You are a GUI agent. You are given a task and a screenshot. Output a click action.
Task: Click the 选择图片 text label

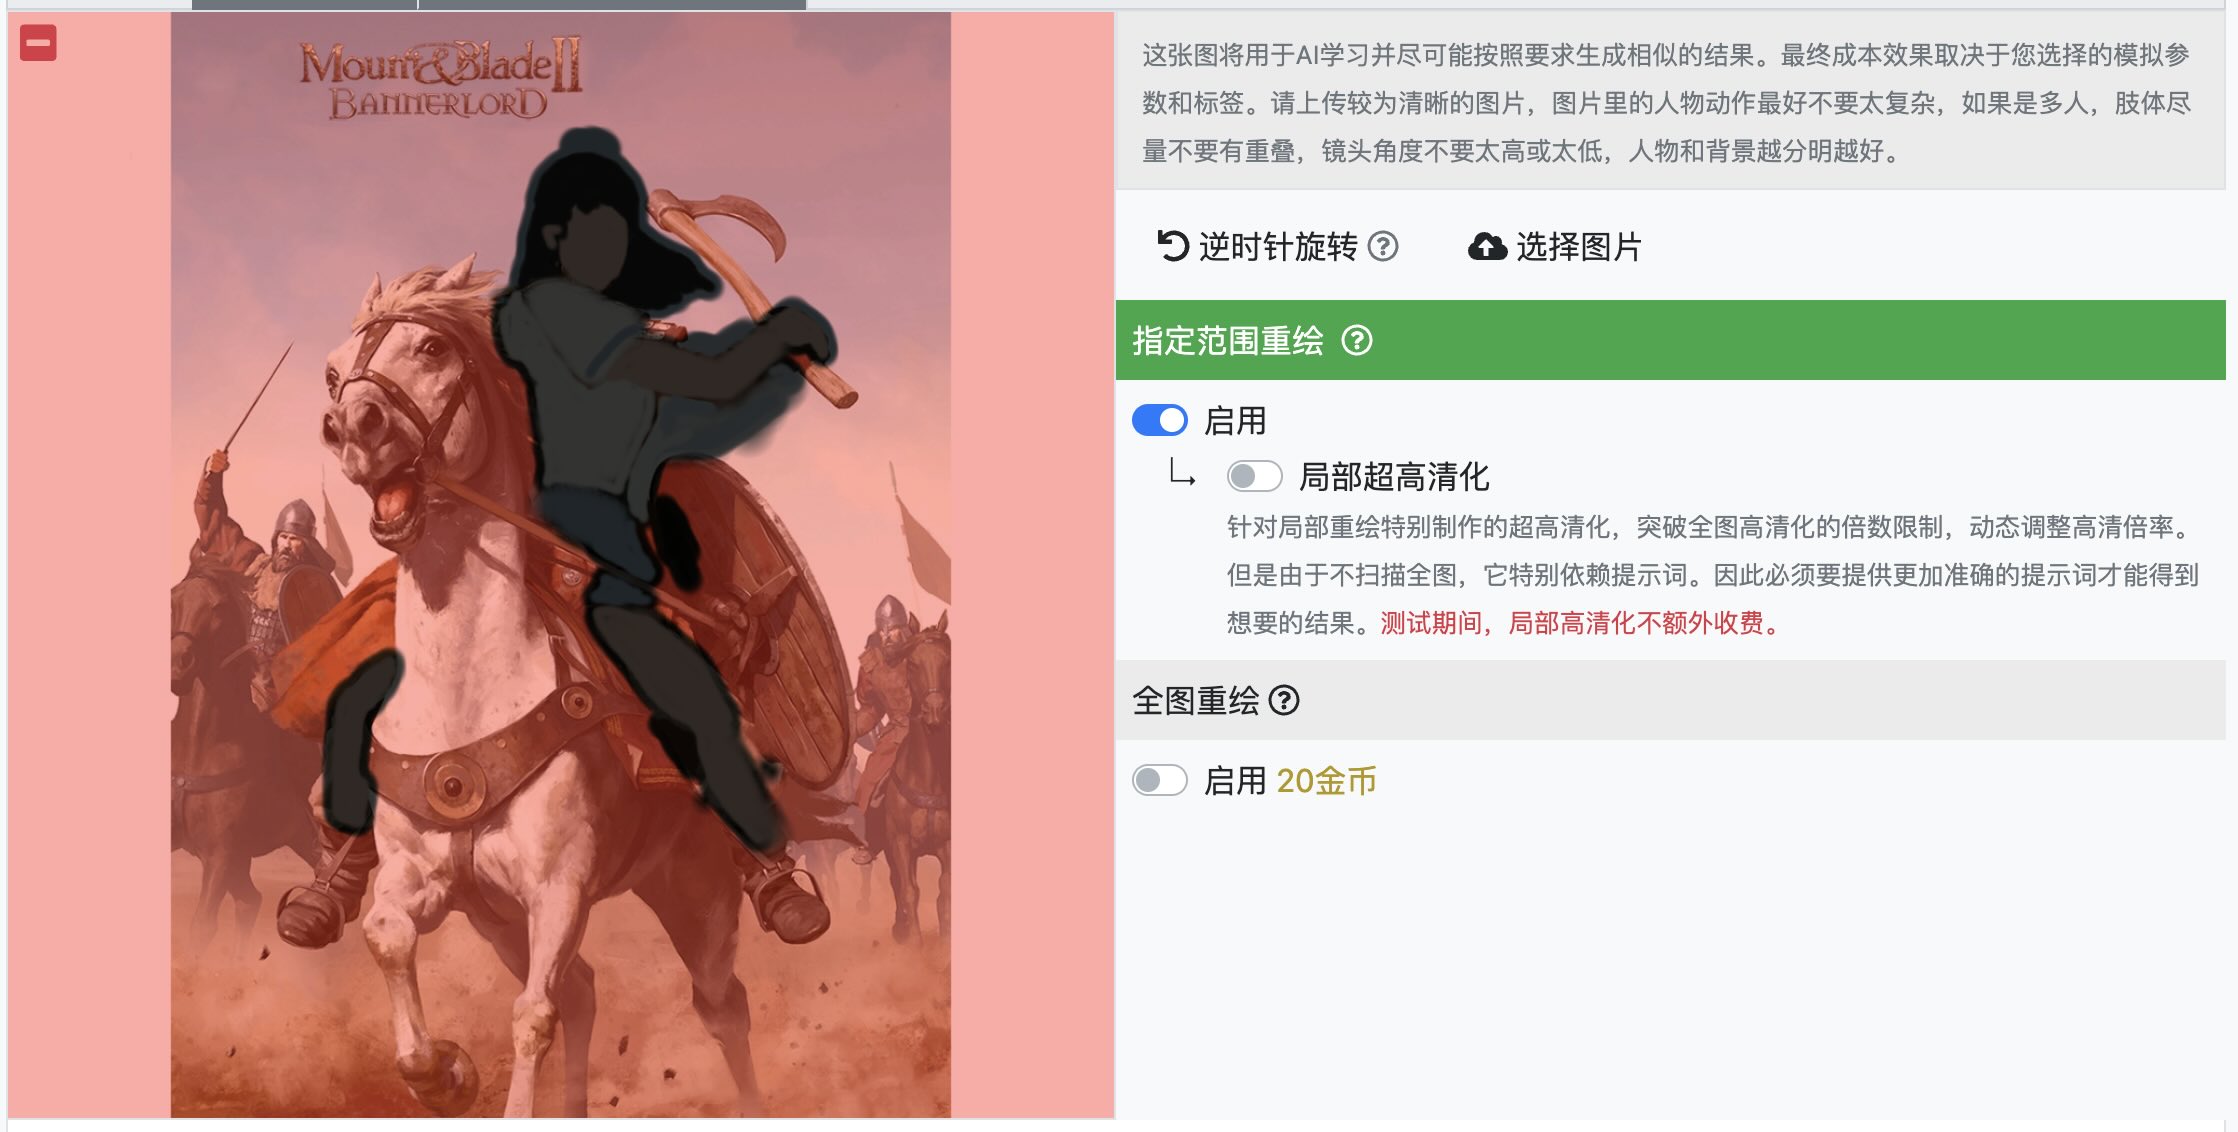coord(1579,246)
